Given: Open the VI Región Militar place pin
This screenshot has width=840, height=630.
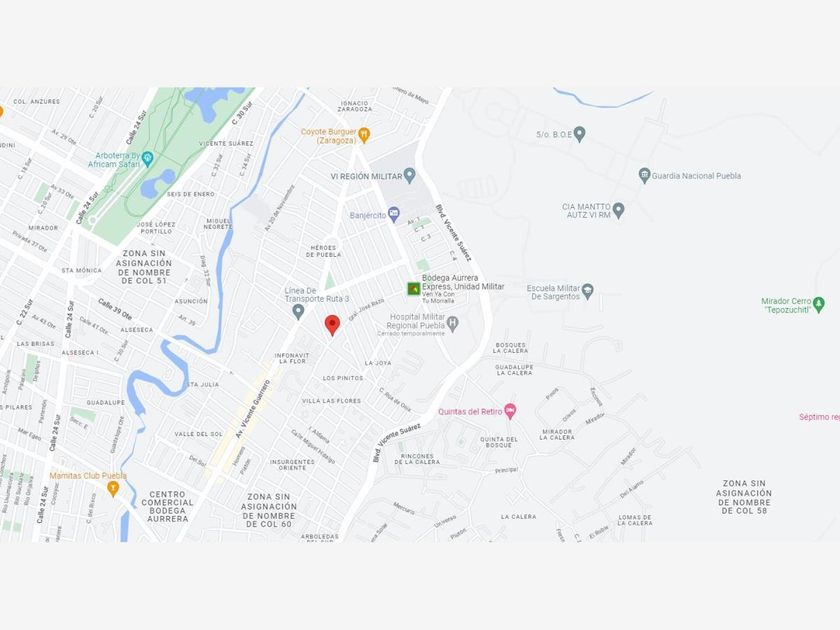Looking at the screenshot, I should (410, 175).
